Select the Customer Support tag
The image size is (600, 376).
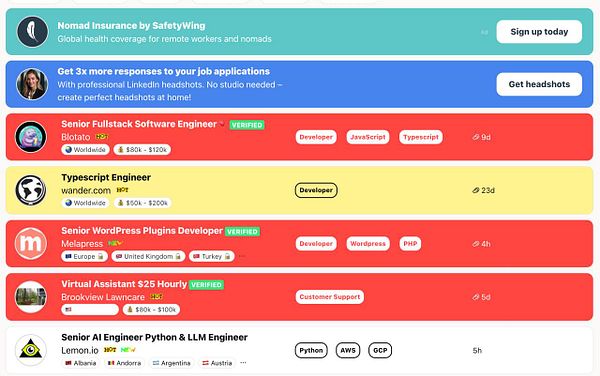tap(329, 297)
